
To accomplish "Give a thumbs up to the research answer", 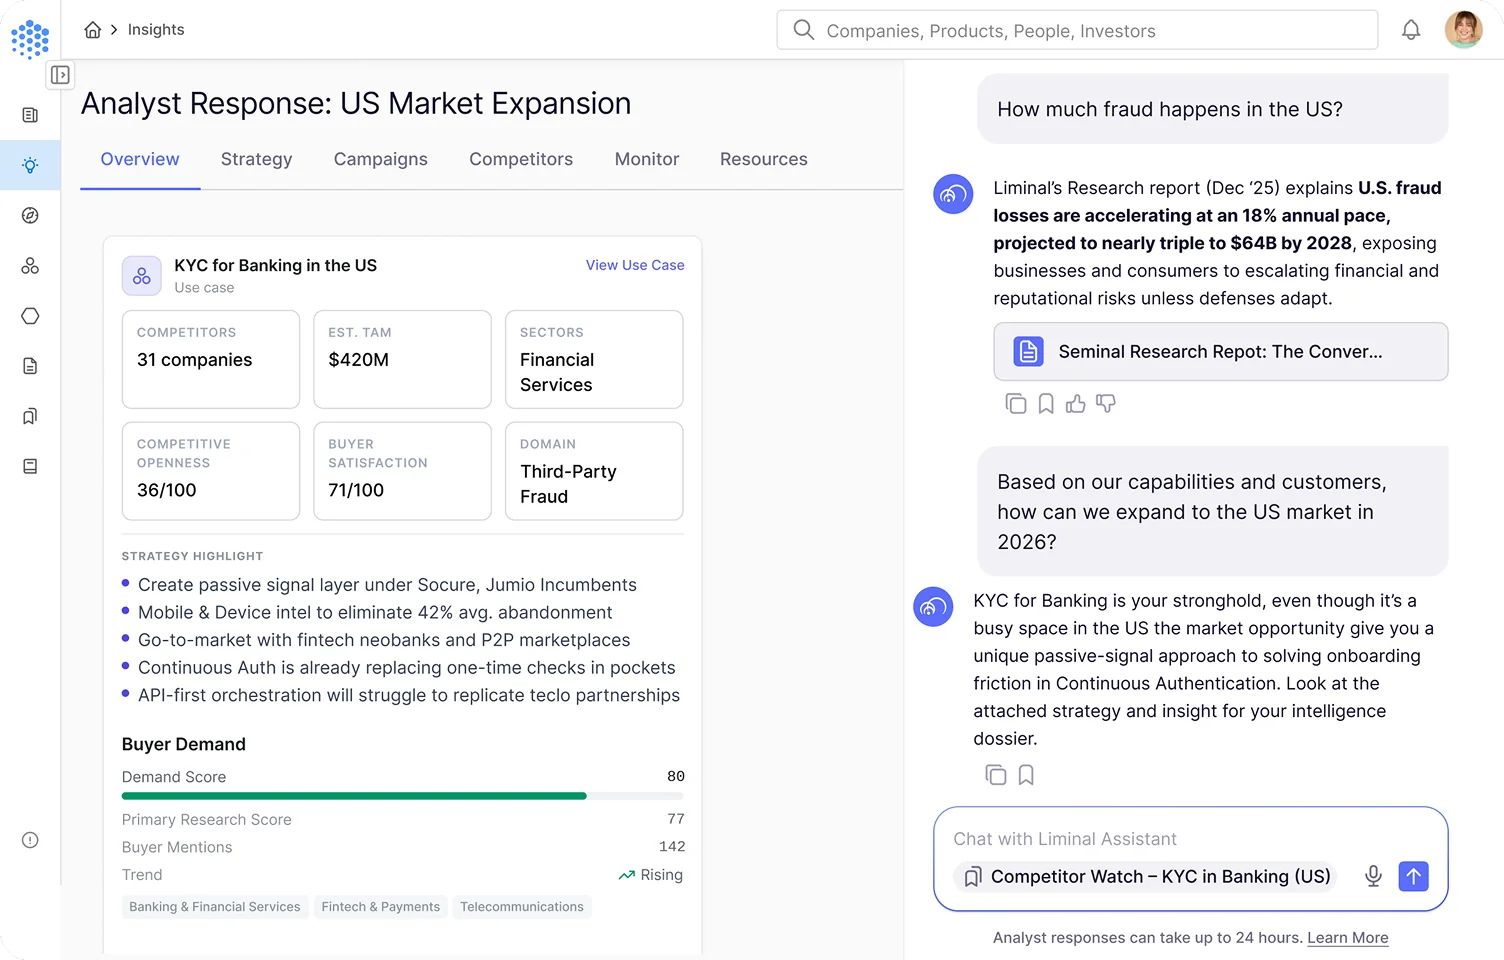I will [x=1075, y=403].
